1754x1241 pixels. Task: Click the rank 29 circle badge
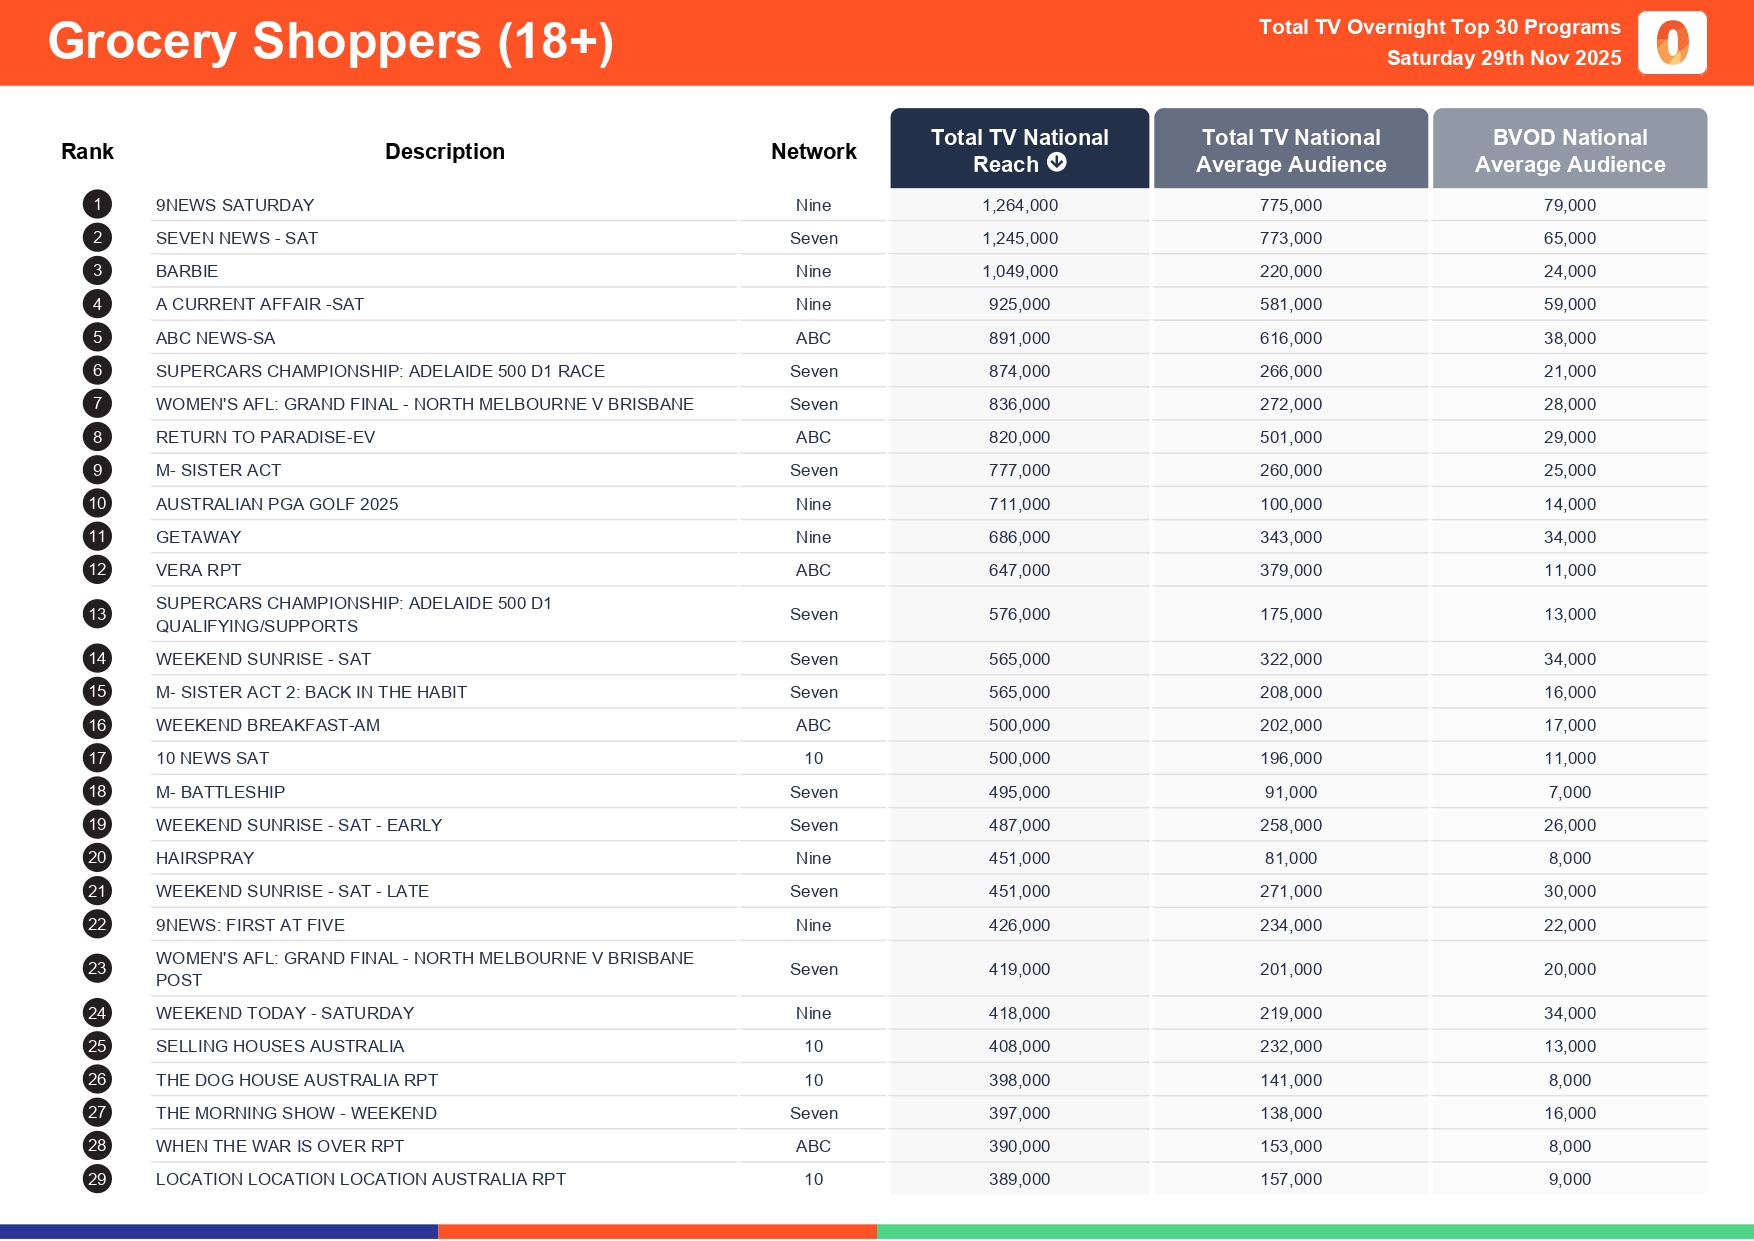pyautogui.click(x=97, y=1179)
